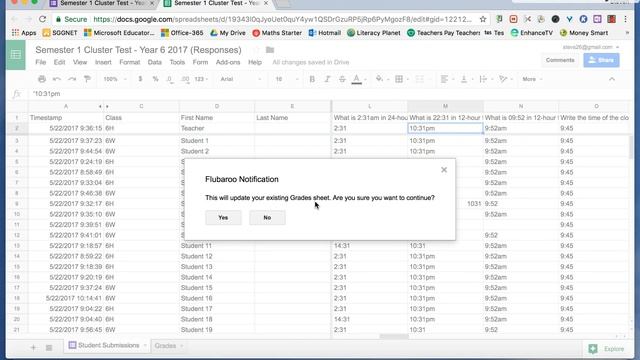640x360 pixels.
Task: Click the all sheets list icon
Action: [x=49, y=348]
